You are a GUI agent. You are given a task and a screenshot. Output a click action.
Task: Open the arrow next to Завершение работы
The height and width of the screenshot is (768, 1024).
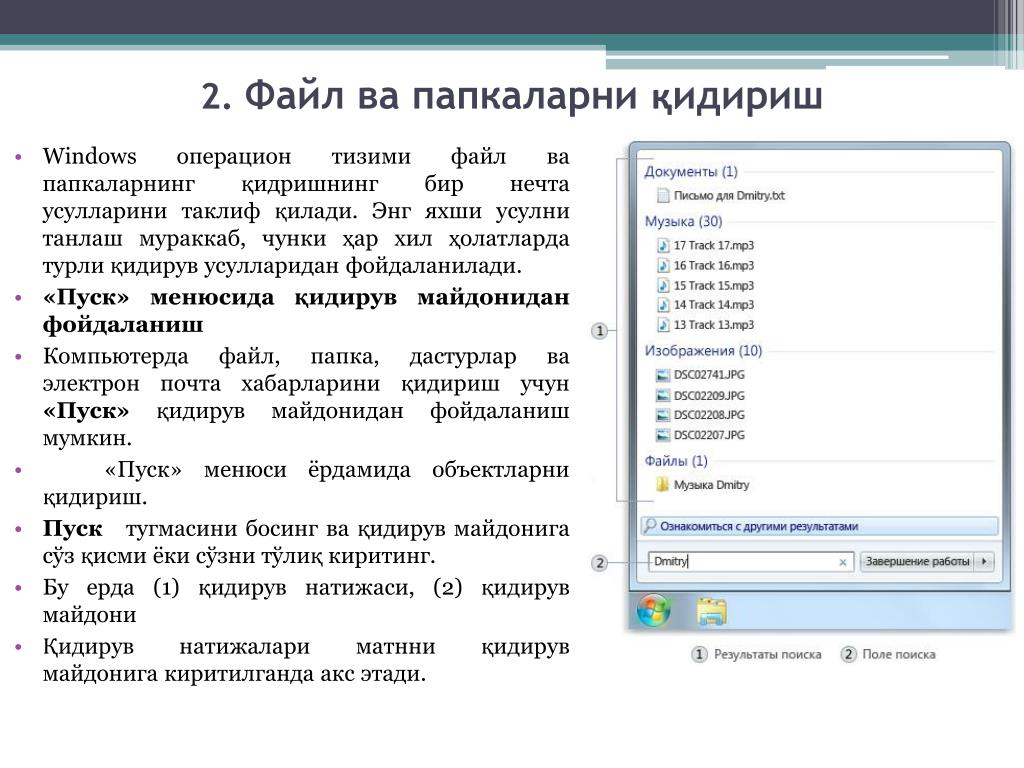point(984,561)
